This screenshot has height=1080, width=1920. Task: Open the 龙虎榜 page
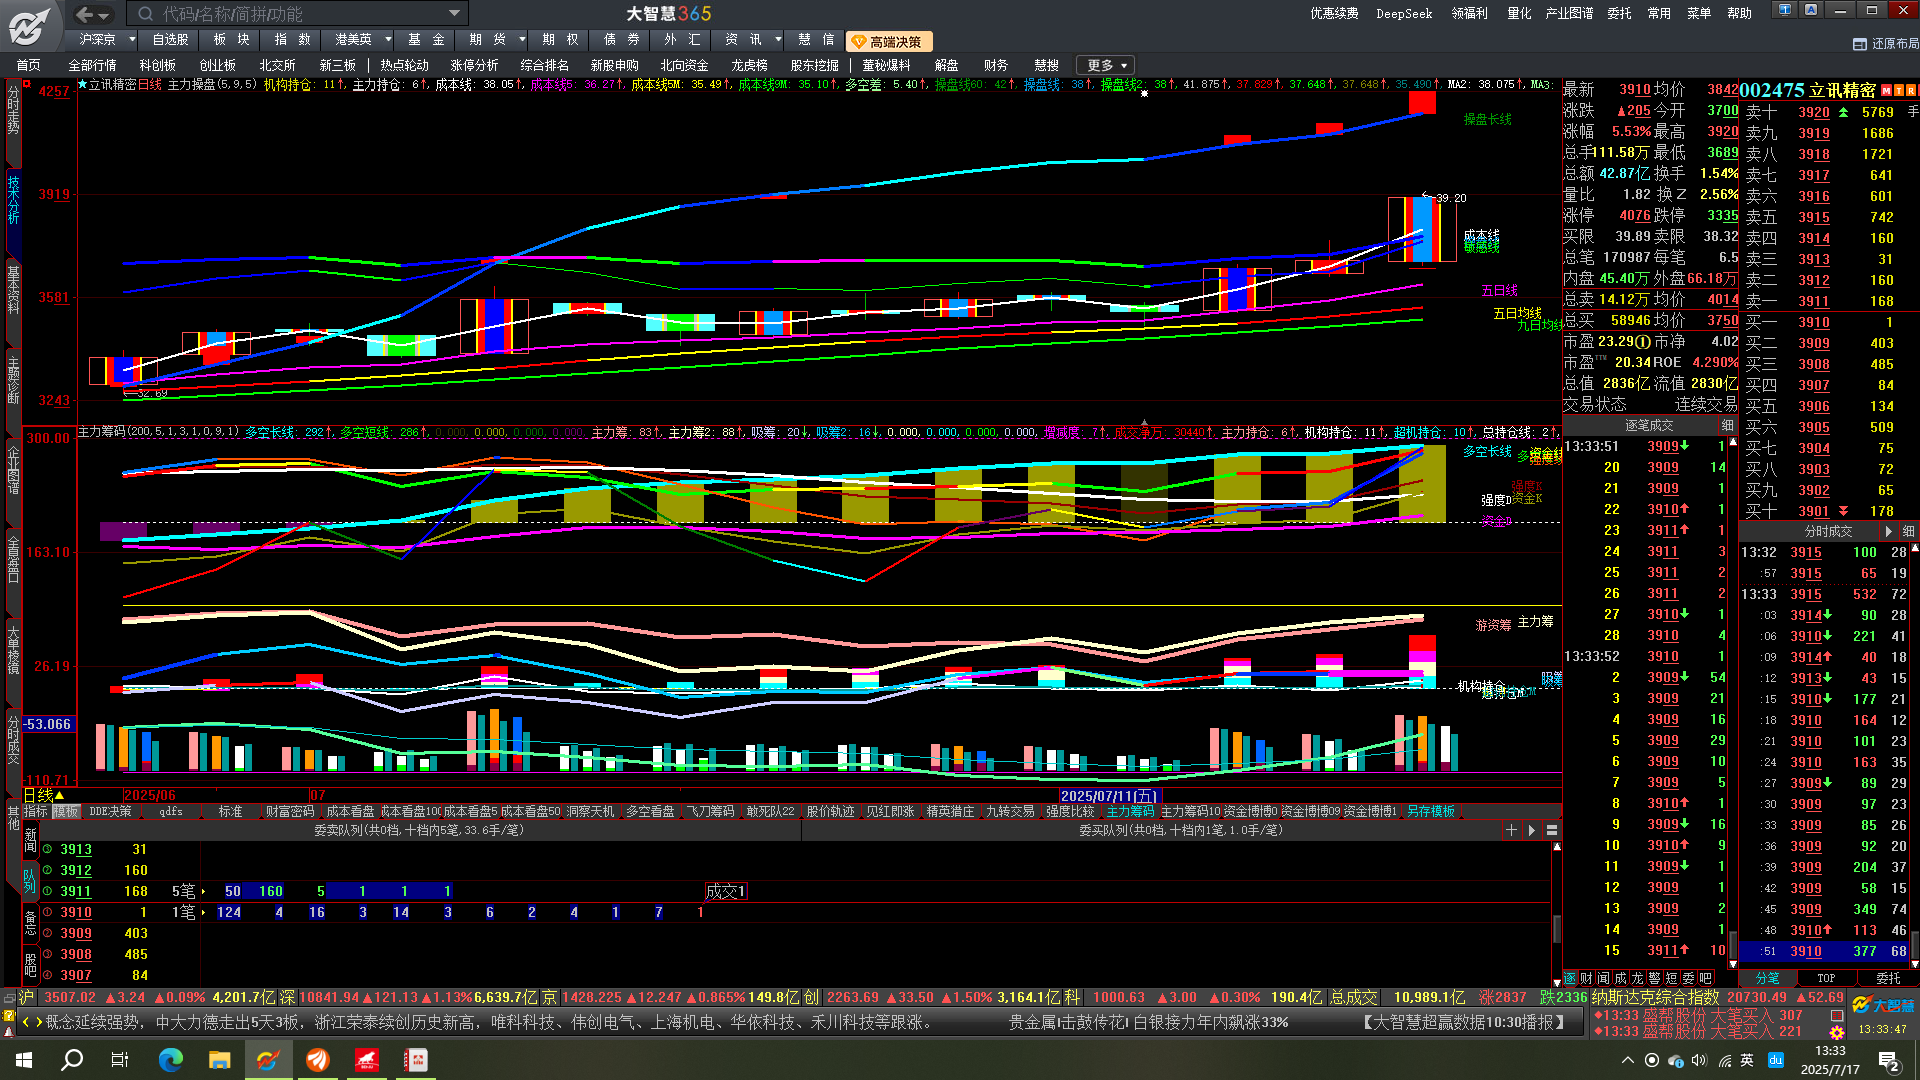(749, 65)
